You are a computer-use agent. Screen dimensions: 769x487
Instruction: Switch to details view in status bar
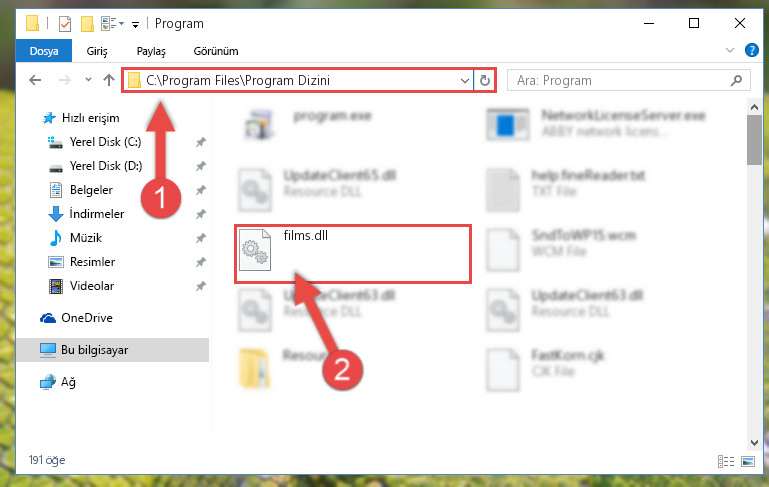pyautogui.click(x=726, y=461)
